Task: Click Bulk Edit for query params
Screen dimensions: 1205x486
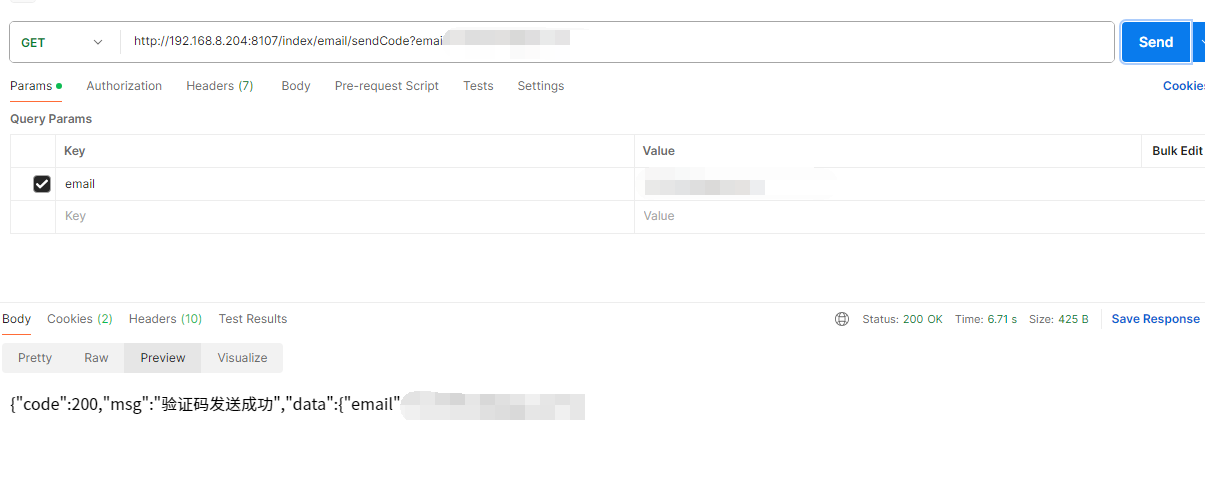Action: [1176, 151]
